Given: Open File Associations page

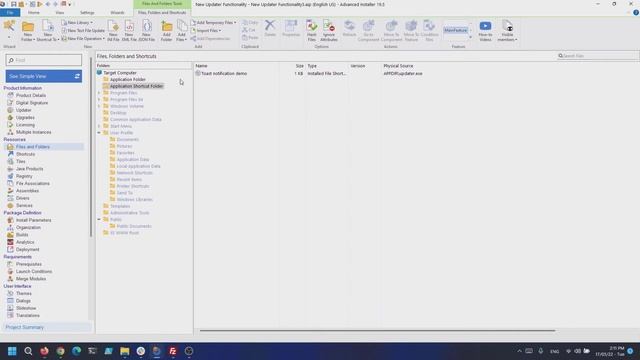Looking at the screenshot, I should click(x=32, y=184).
